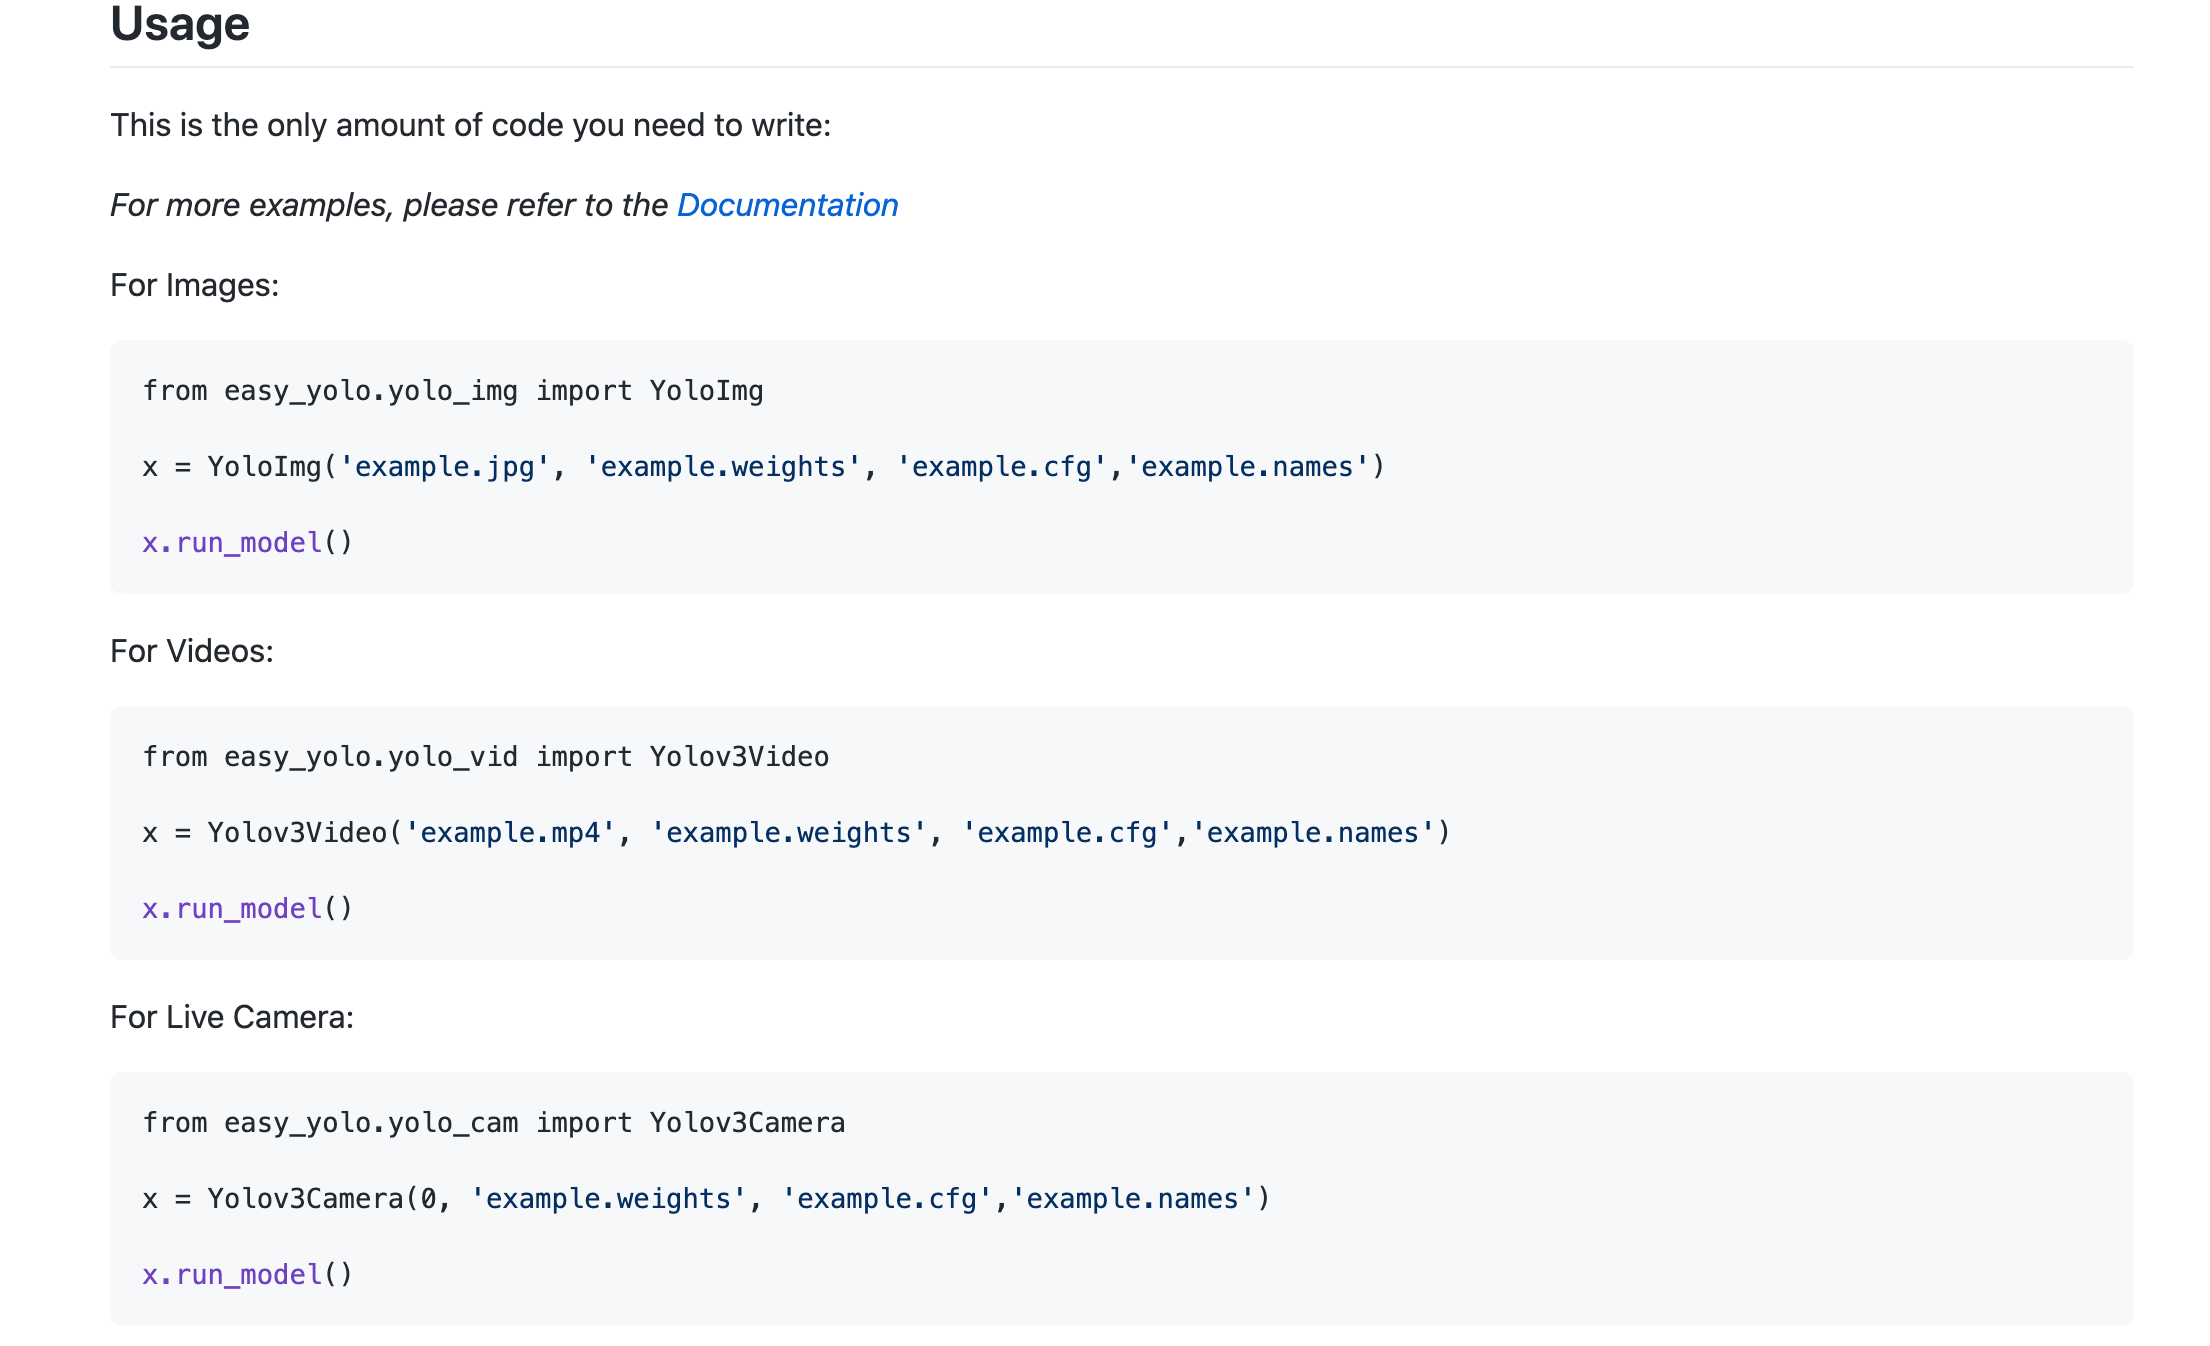The height and width of the screenshot is (1346, 2210).
Task: Click the 'example.mp4' string argument
Action: pyautogui.click(x=508, y=831)
